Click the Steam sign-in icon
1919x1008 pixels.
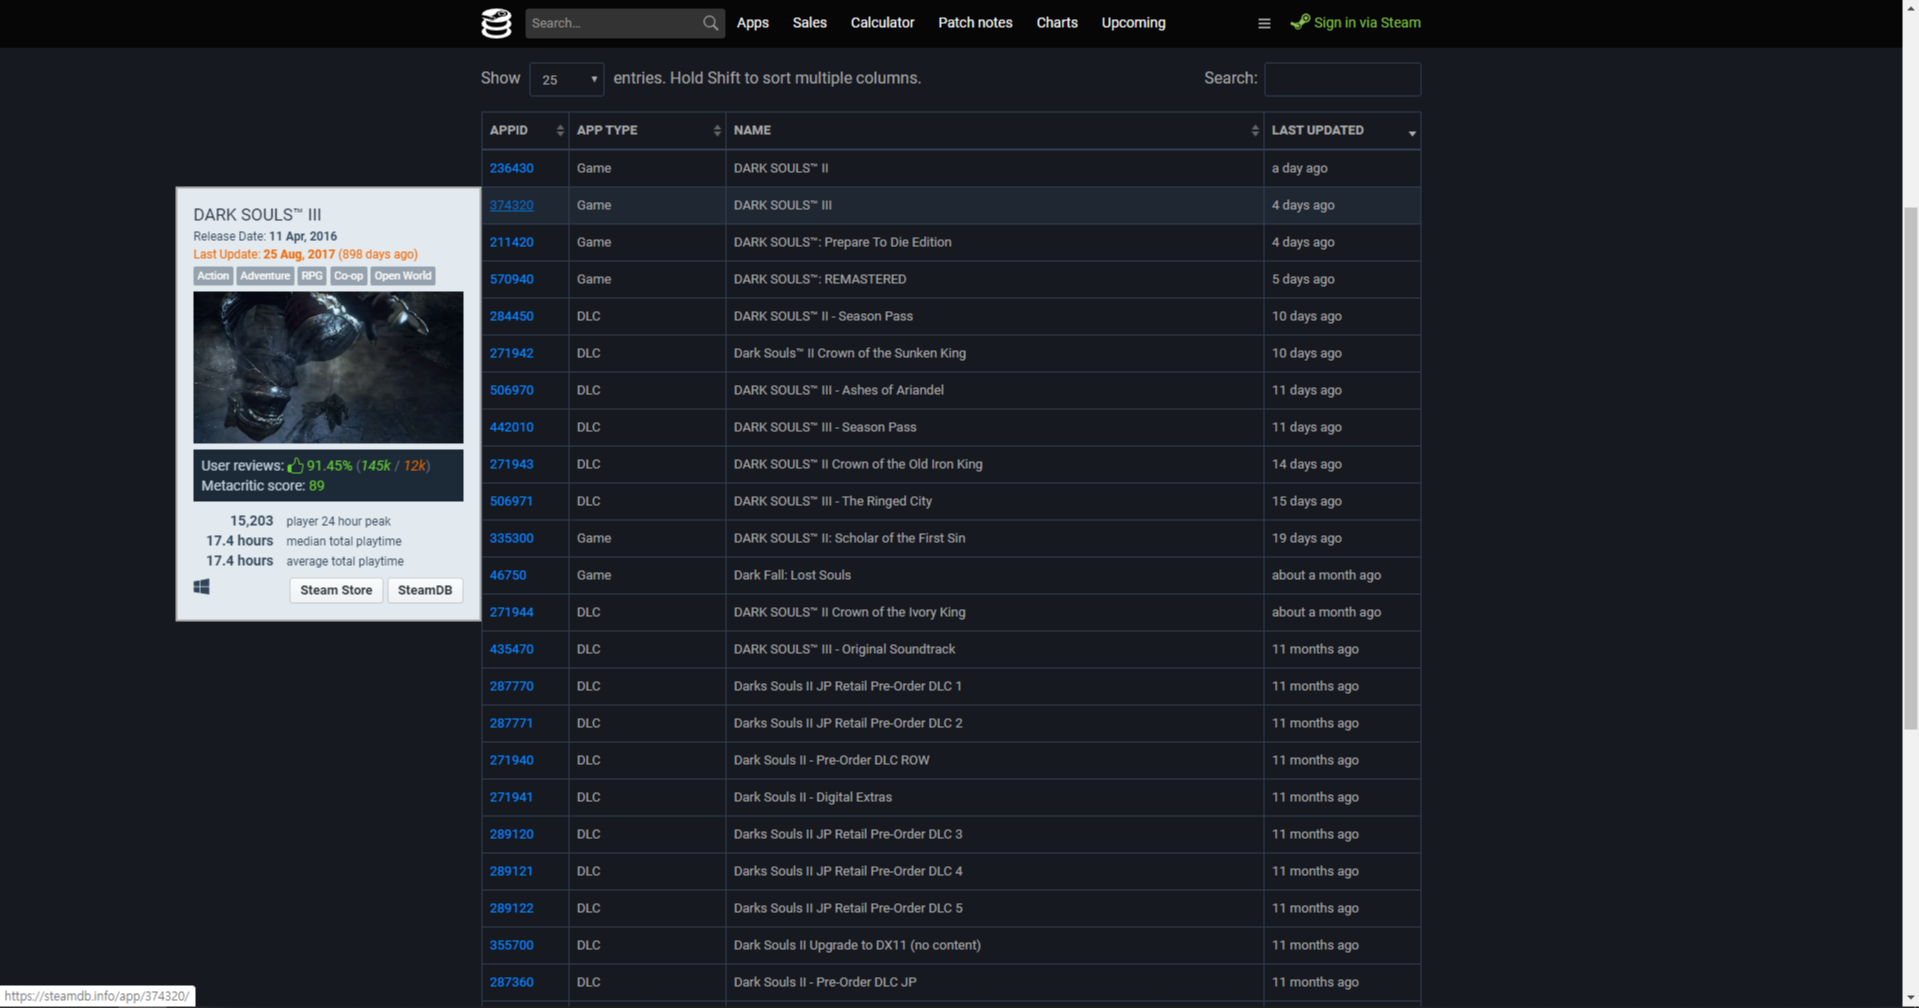tap(1300, 21)
